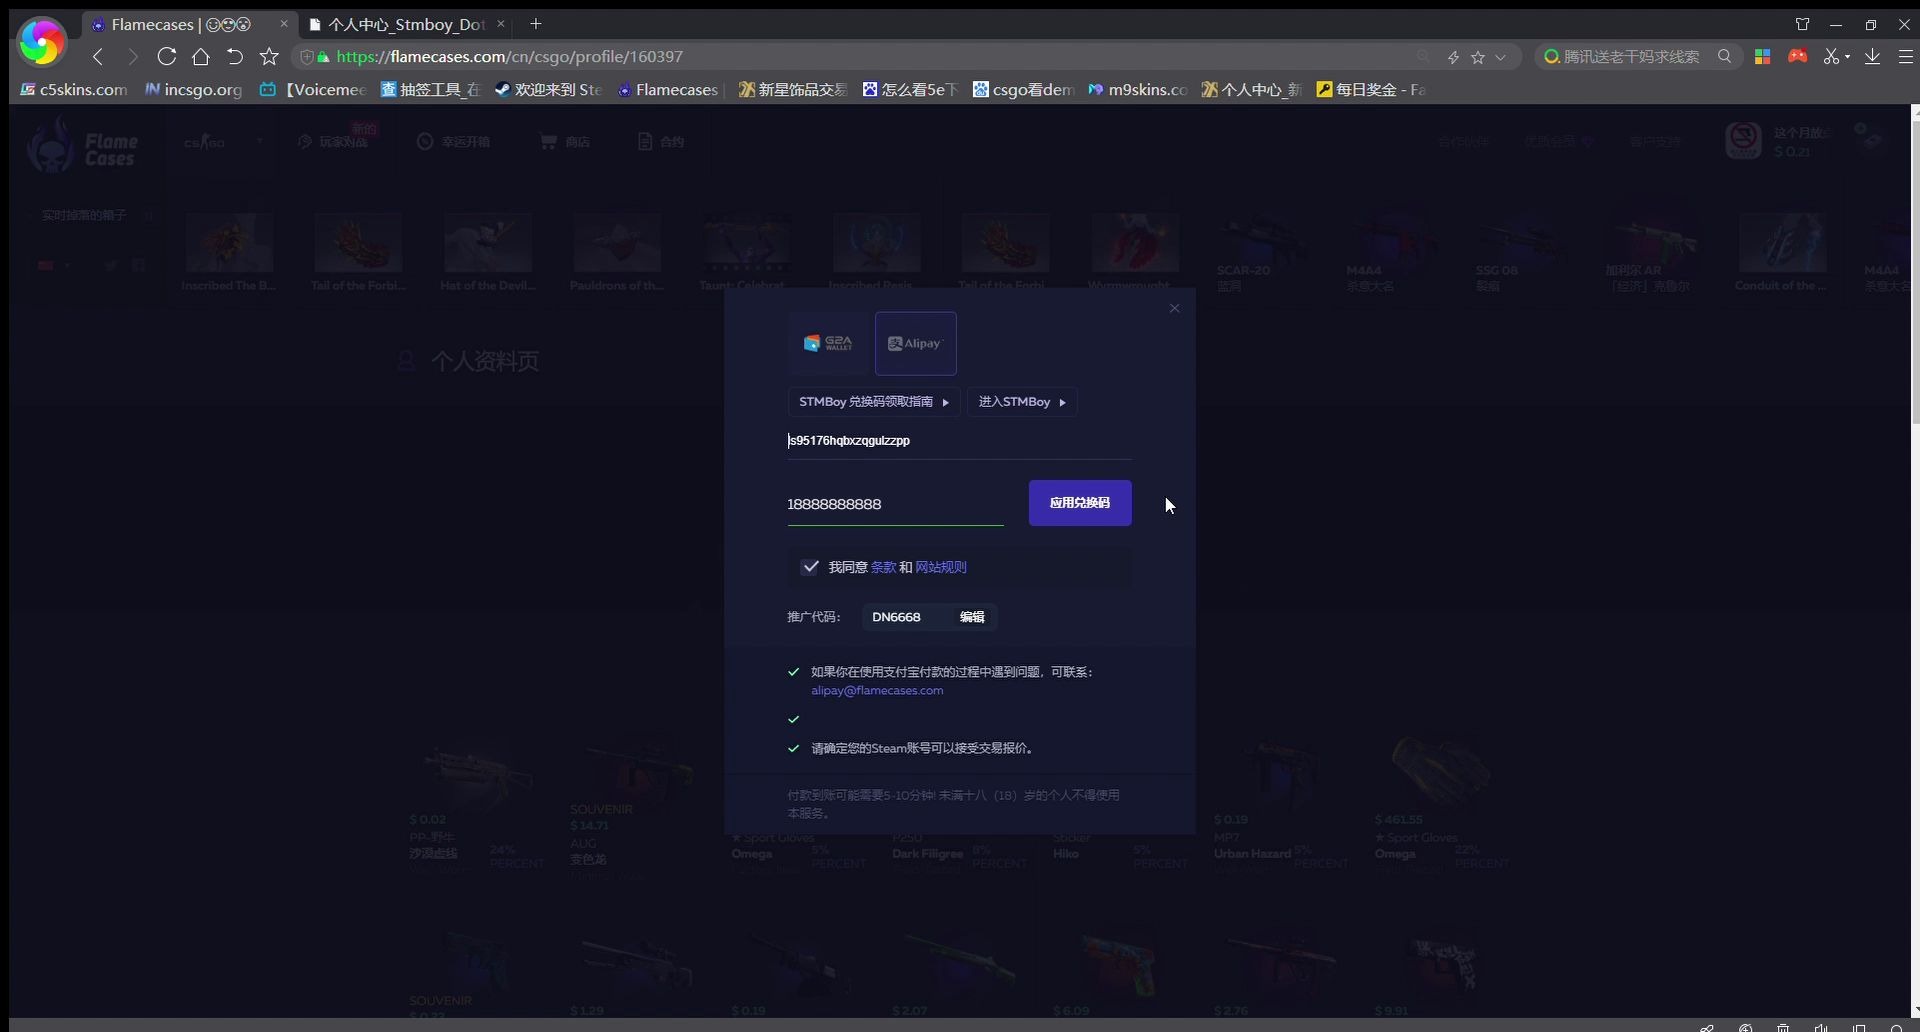This screenshot has width=1920, height=1032.
Task: Click the shirt skin icon in title bar
Action: 1802,24
